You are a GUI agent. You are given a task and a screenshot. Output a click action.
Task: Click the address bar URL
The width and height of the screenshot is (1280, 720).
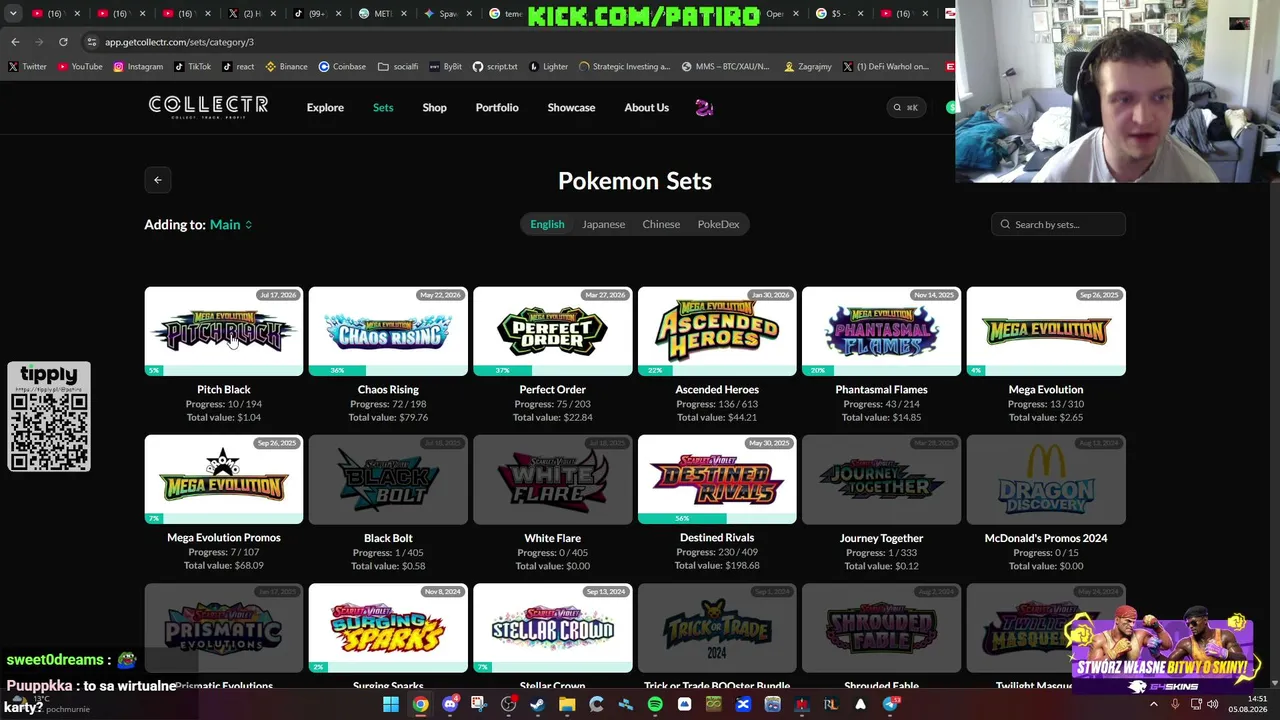coord(179,42)
